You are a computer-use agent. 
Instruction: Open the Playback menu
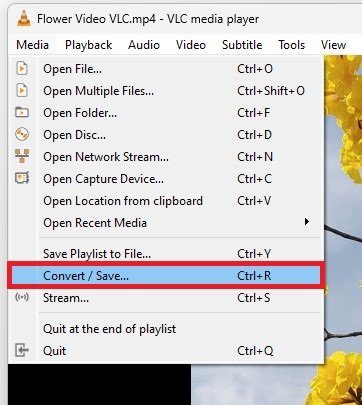[88, 45]
